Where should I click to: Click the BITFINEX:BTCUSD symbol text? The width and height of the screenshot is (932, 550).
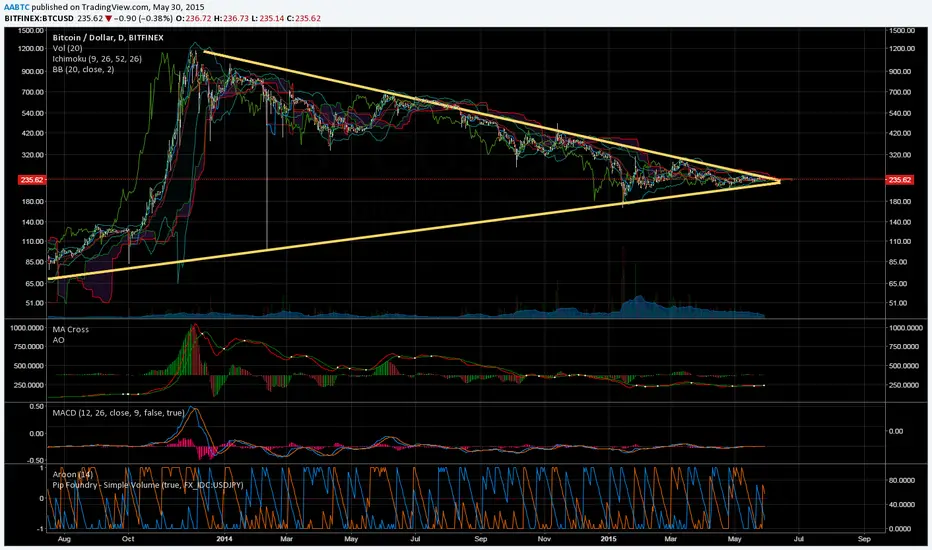39,18
